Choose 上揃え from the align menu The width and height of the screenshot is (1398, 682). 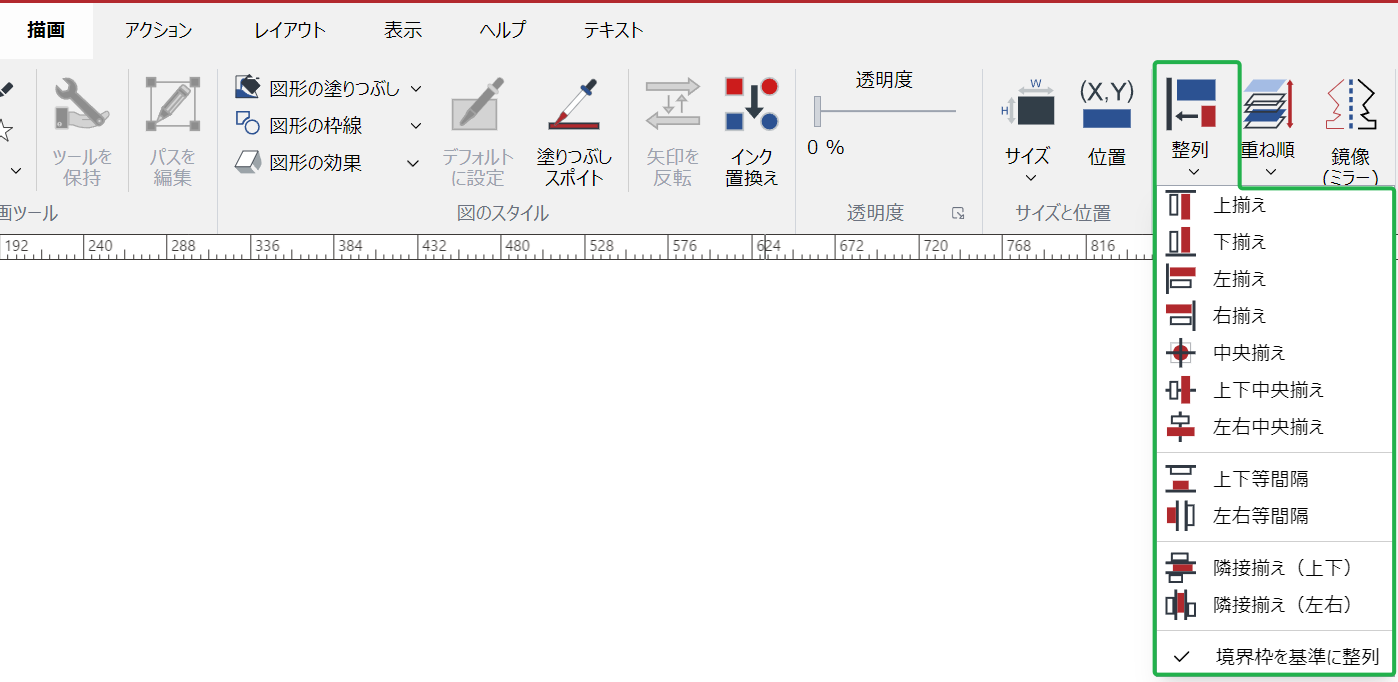point(1274,206)
